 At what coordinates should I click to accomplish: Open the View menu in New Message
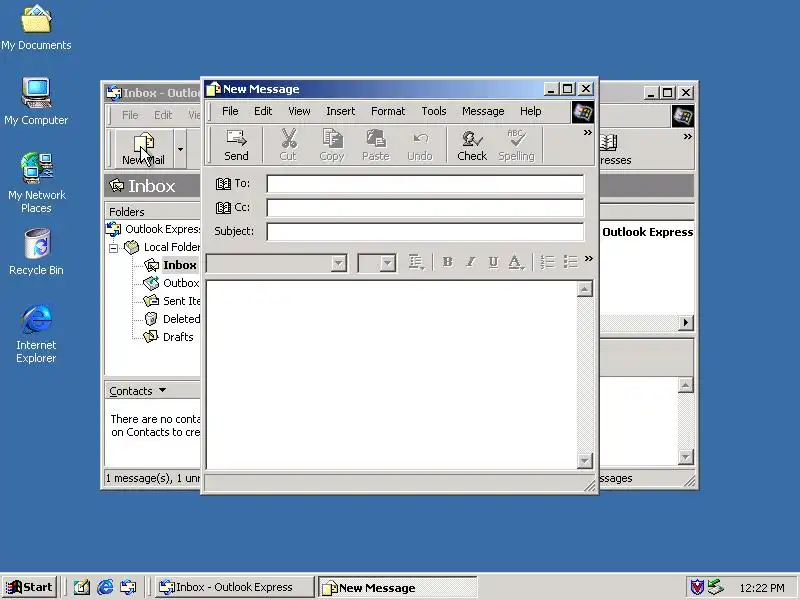pos(299,111)
